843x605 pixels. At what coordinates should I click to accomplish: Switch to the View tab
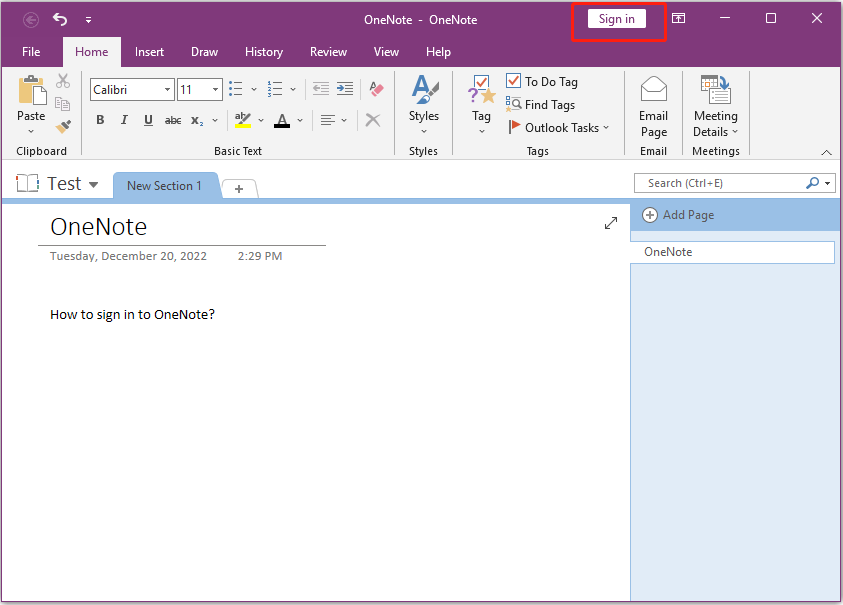[386, 52]
